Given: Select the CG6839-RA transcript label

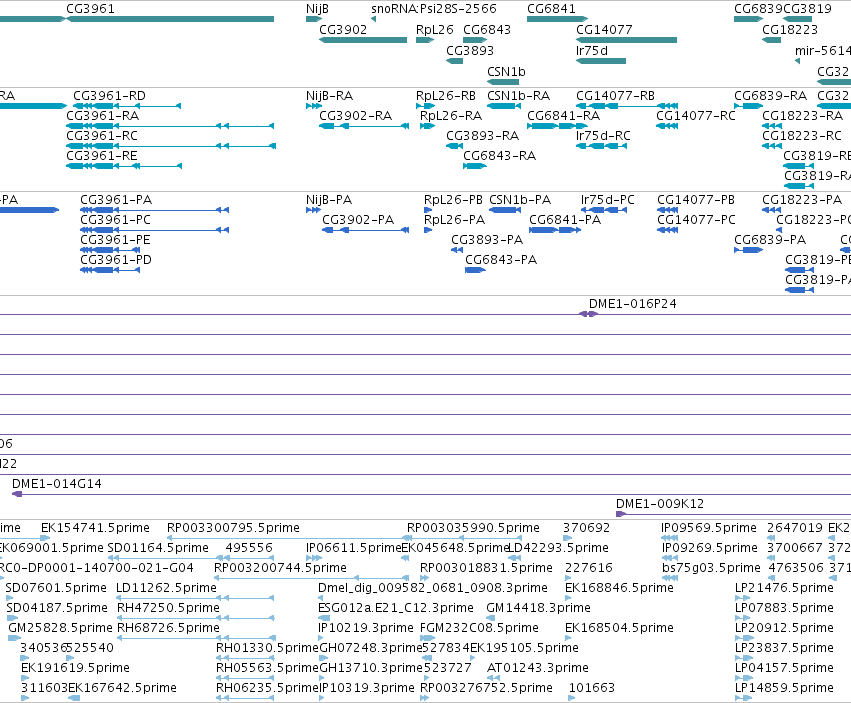Looking at the screenshot, I should tap(771, 96).
